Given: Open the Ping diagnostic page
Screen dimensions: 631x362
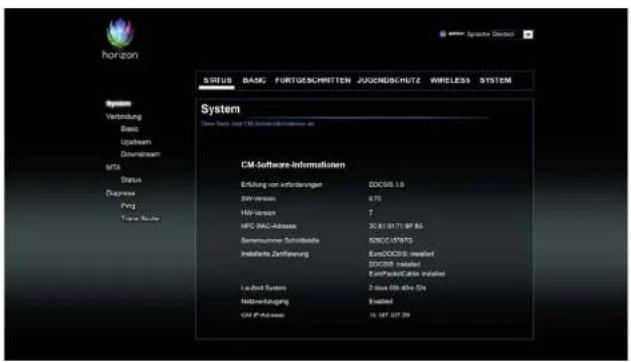Looking at the screenshot, I should point(128,206).
